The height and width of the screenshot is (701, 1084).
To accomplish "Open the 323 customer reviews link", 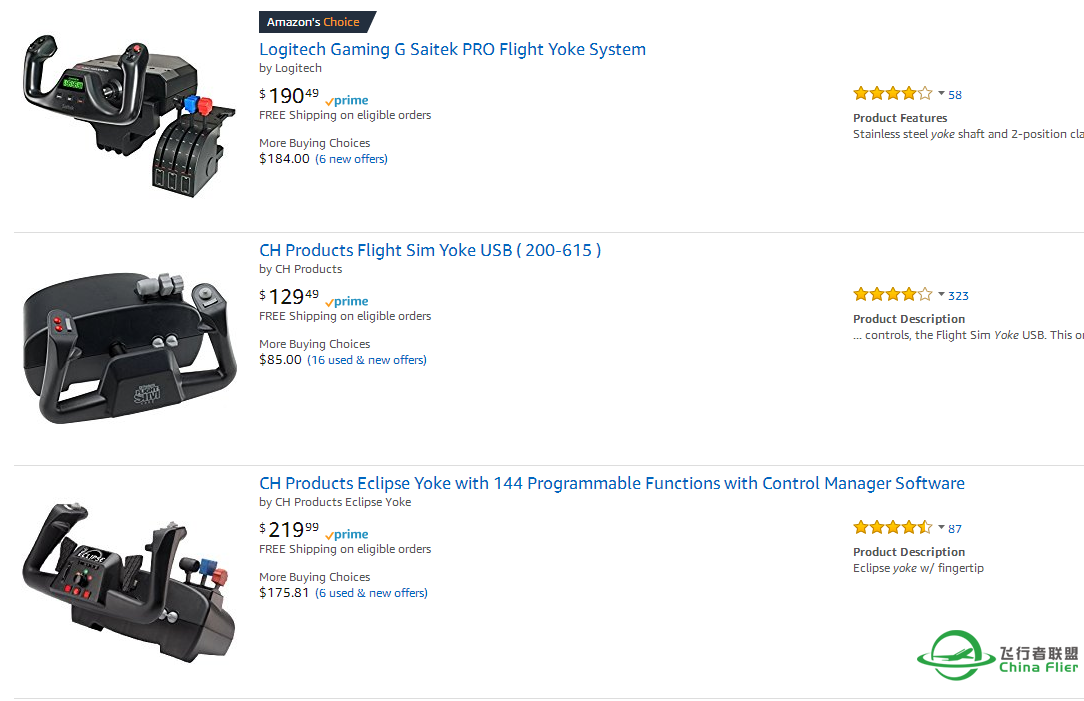I will (x=958, y=296).
